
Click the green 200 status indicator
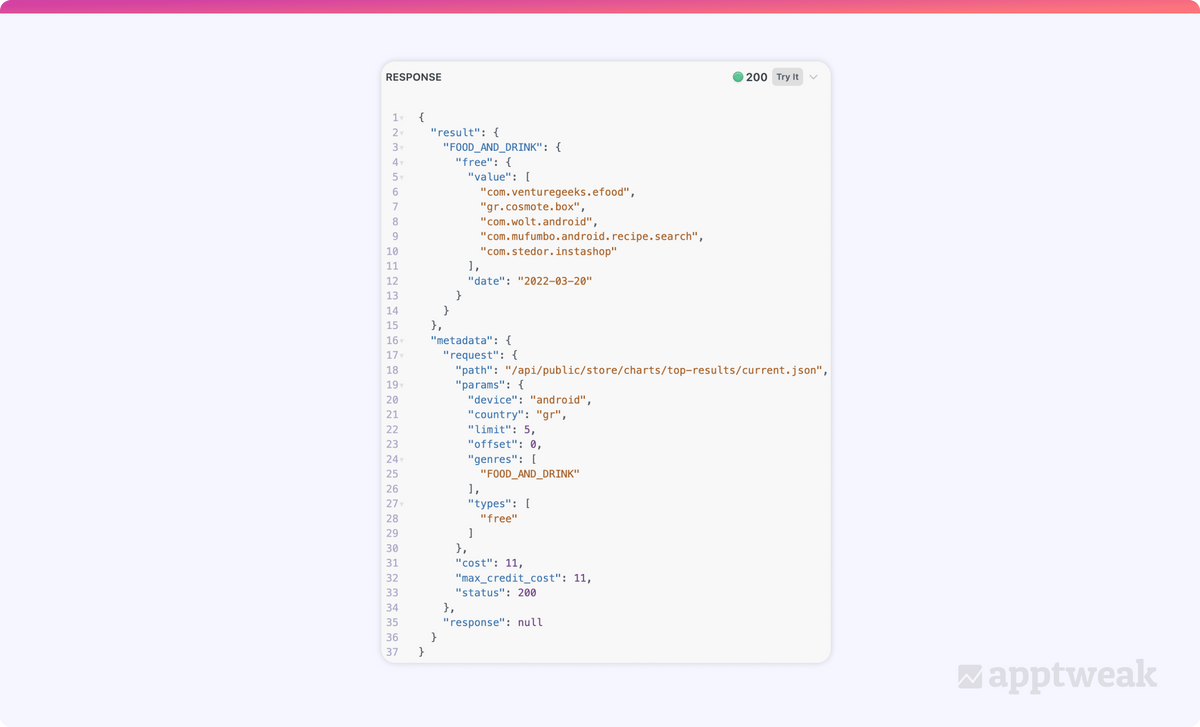click(x=750, y=77)
